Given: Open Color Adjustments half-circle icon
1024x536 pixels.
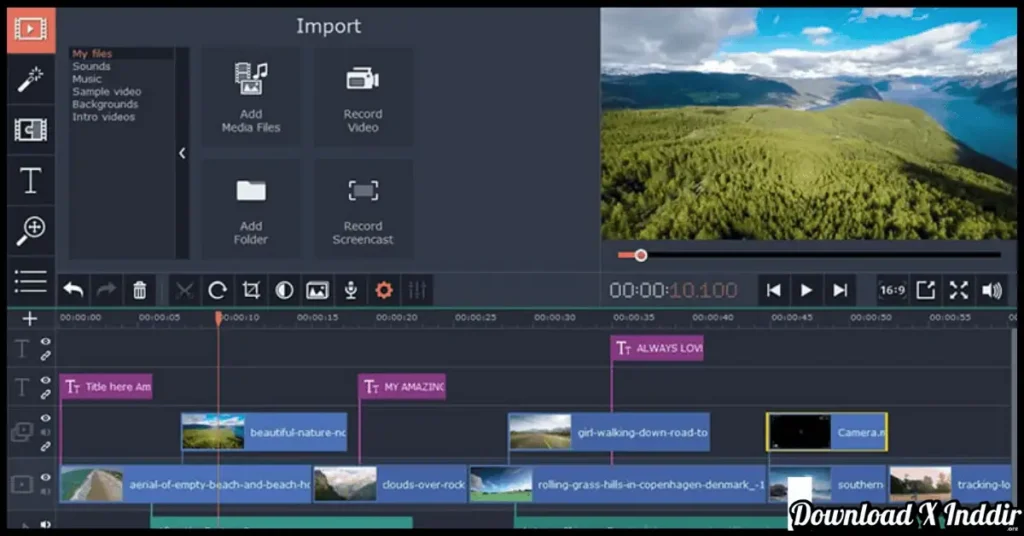Looking at the screenshot, I should 284,290.
